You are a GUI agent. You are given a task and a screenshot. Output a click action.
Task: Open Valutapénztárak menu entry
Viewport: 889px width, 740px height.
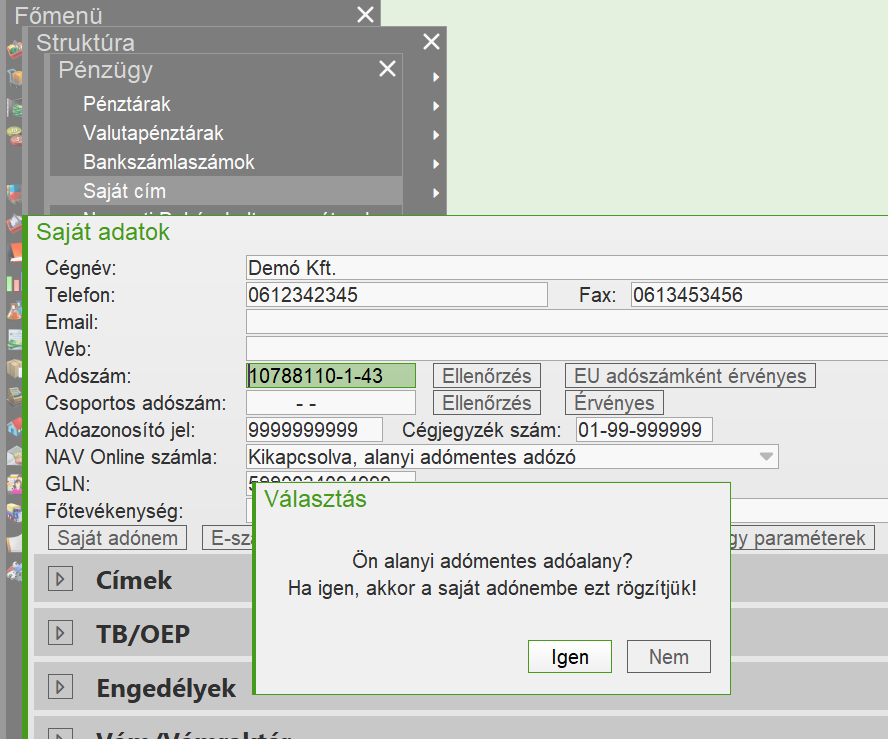point(153,133)
